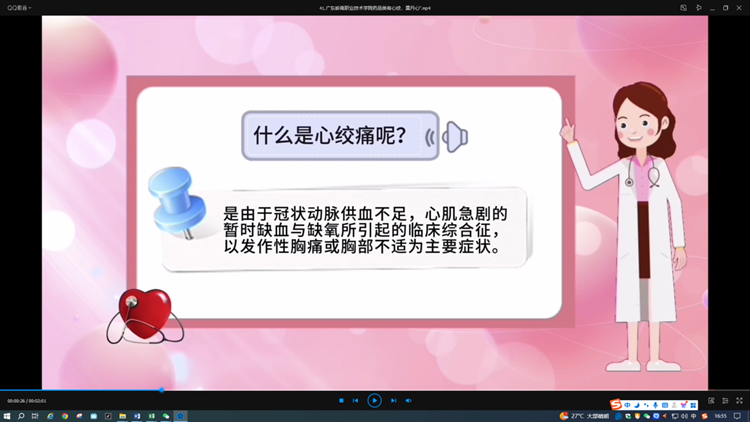Click the video progress bar
The width and height of the screenshot is (750, 422).
click(x=300, y=390)
